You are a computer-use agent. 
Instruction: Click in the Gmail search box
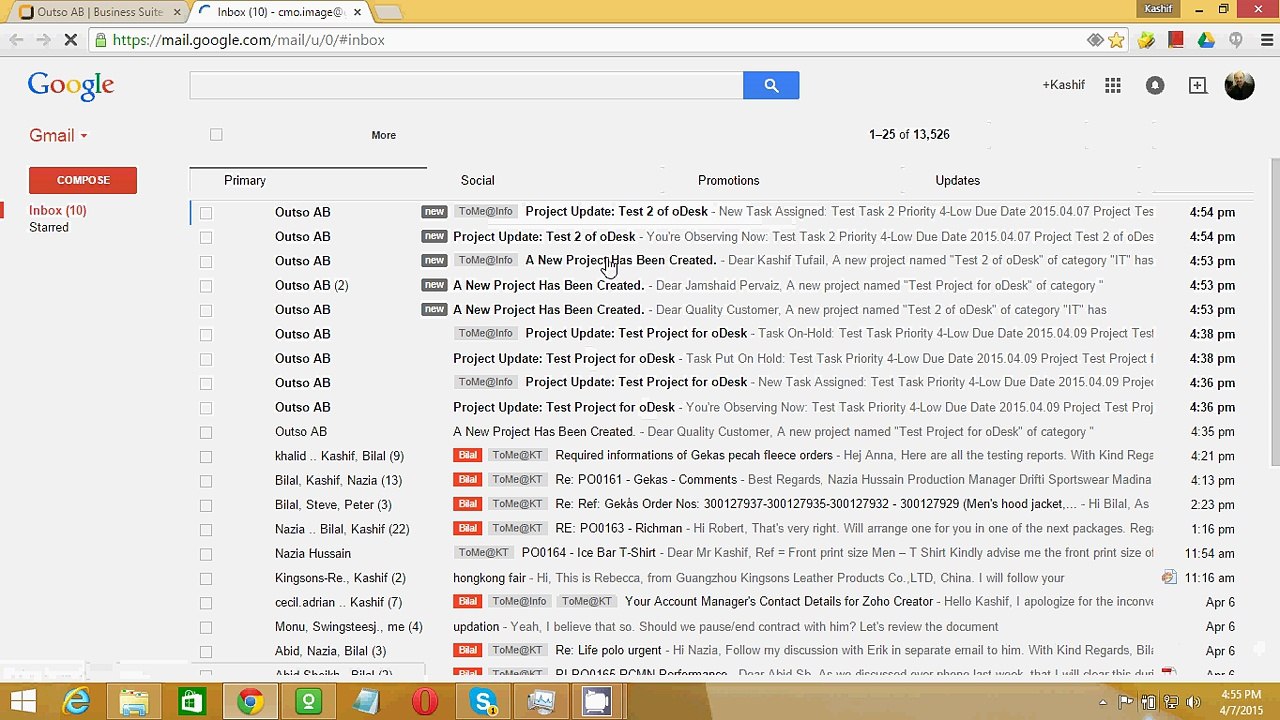(466, 85)
